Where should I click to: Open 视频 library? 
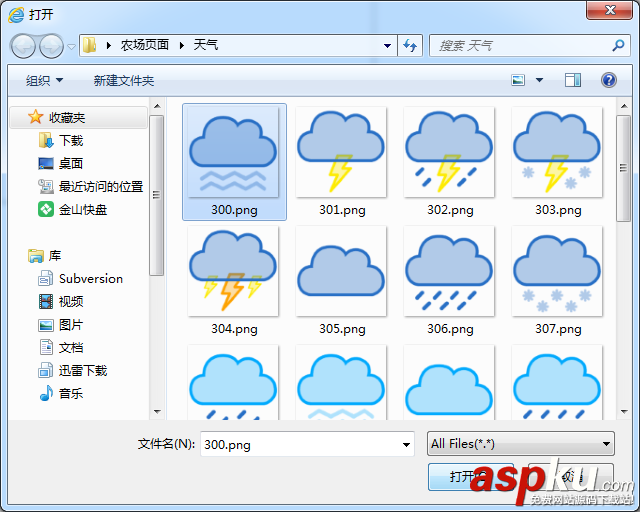click(71, 302)
